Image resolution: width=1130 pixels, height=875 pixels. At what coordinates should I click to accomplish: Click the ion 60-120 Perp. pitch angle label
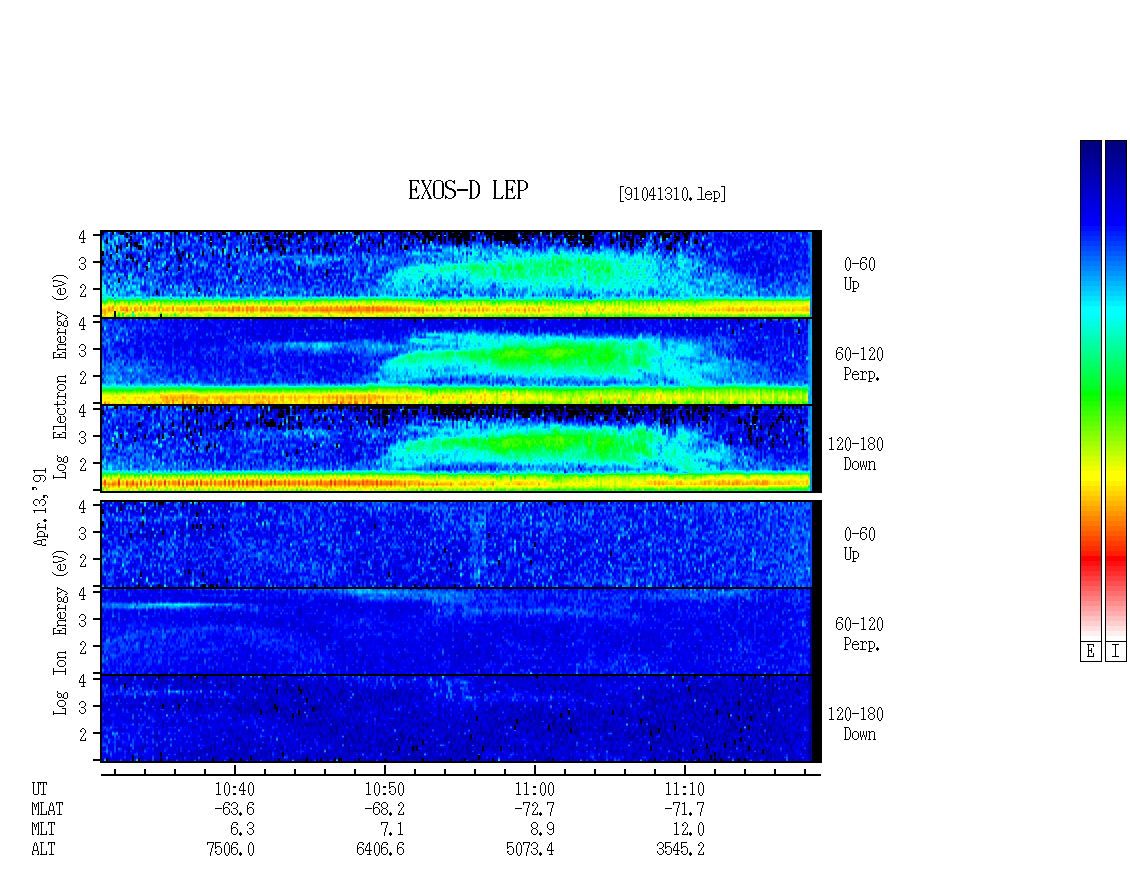pos(859,634)
